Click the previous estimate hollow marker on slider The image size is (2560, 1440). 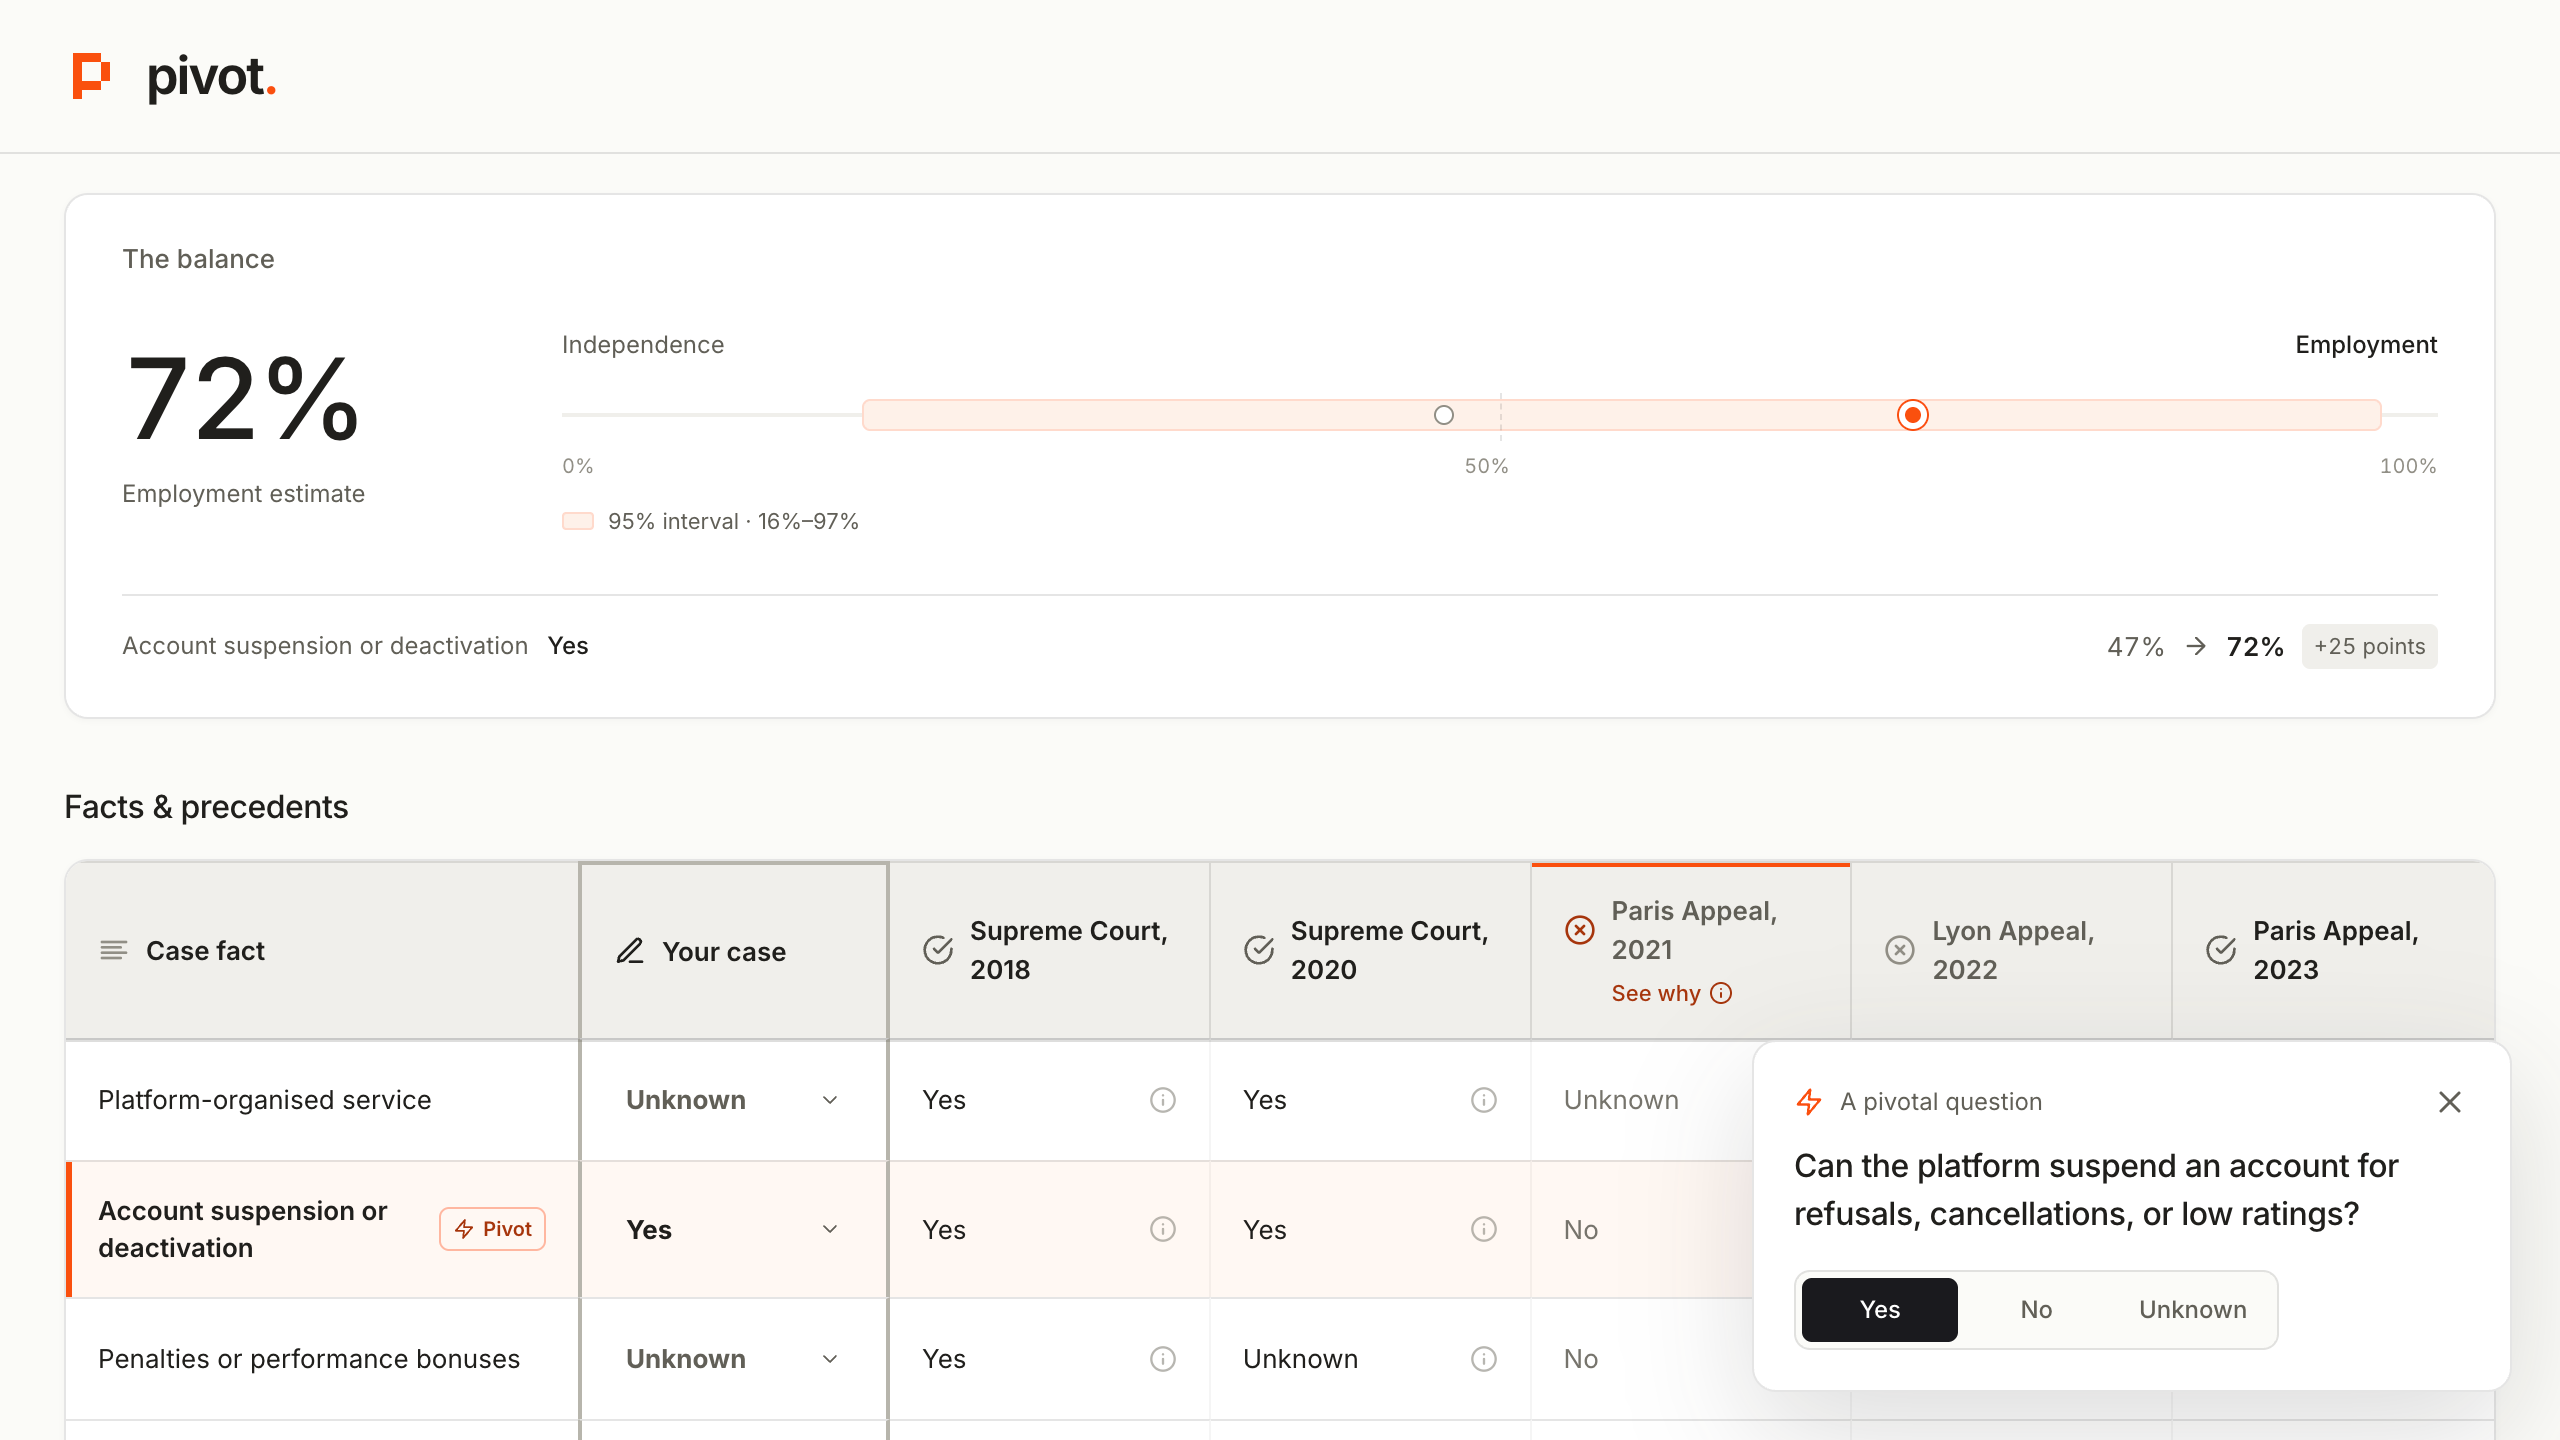click(1444, 415)
